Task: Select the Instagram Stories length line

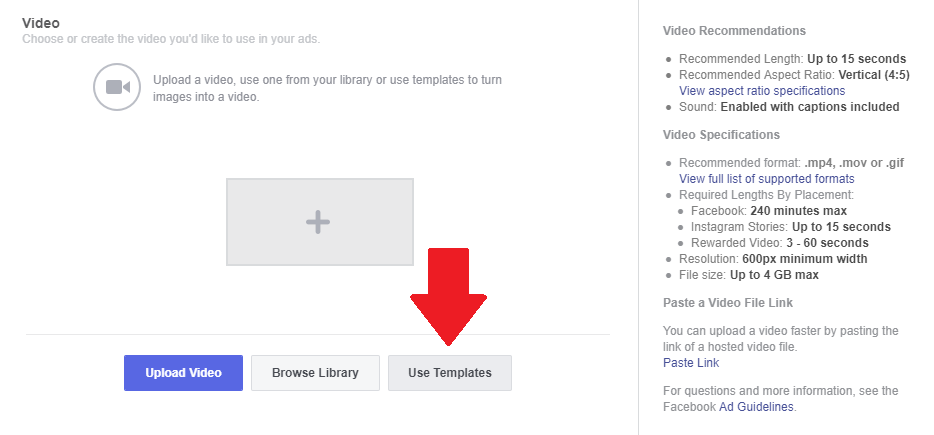Action: click(x=790, y=227)
